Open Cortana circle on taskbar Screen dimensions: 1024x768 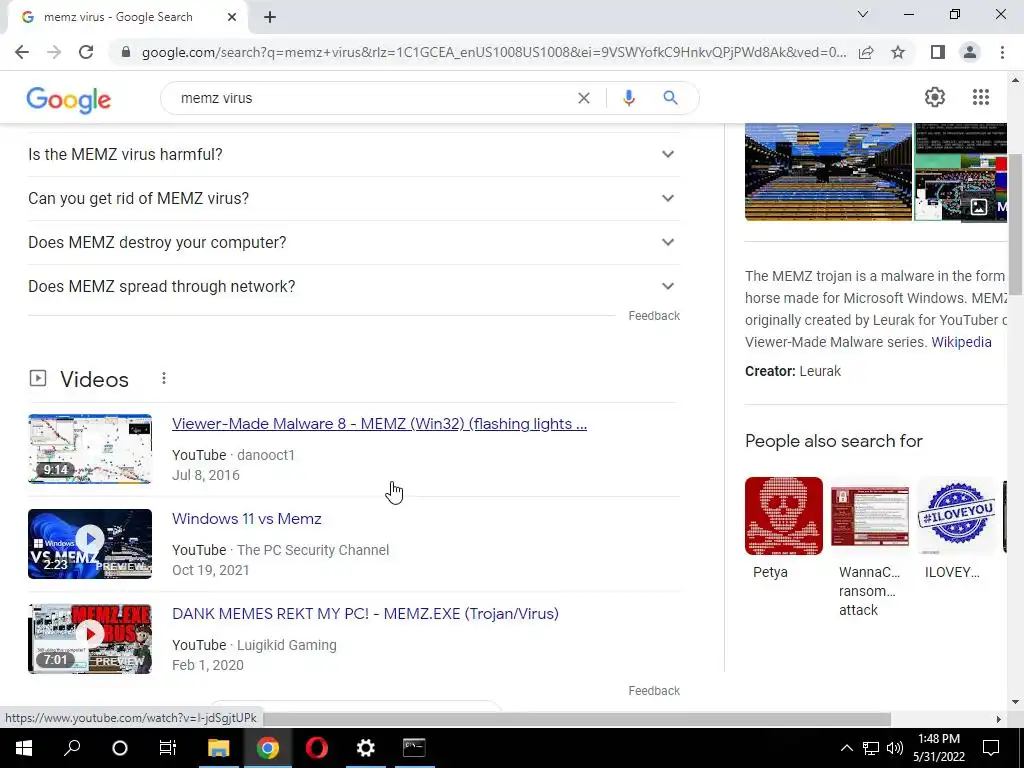[x=120, y=748]
